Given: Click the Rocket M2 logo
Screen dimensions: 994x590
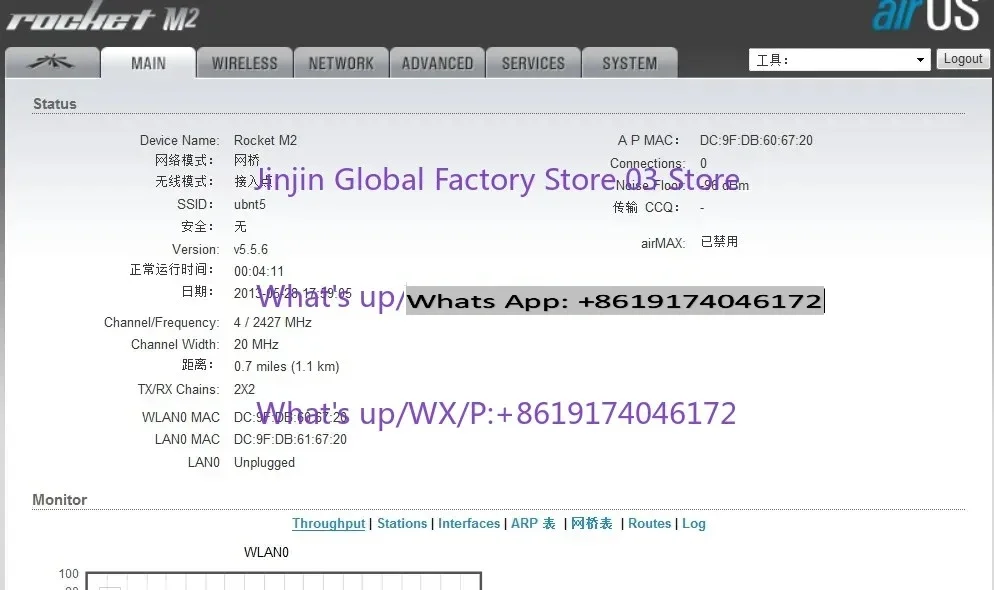Looking at the screenshot, I should tap(103, 17).
